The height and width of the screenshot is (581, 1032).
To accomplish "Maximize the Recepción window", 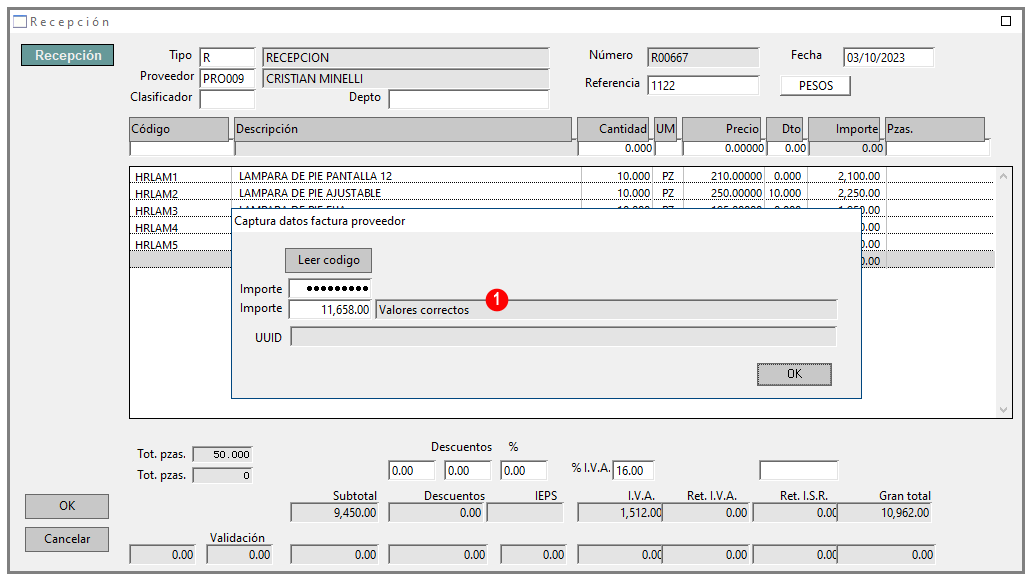I will point(1006,21).
